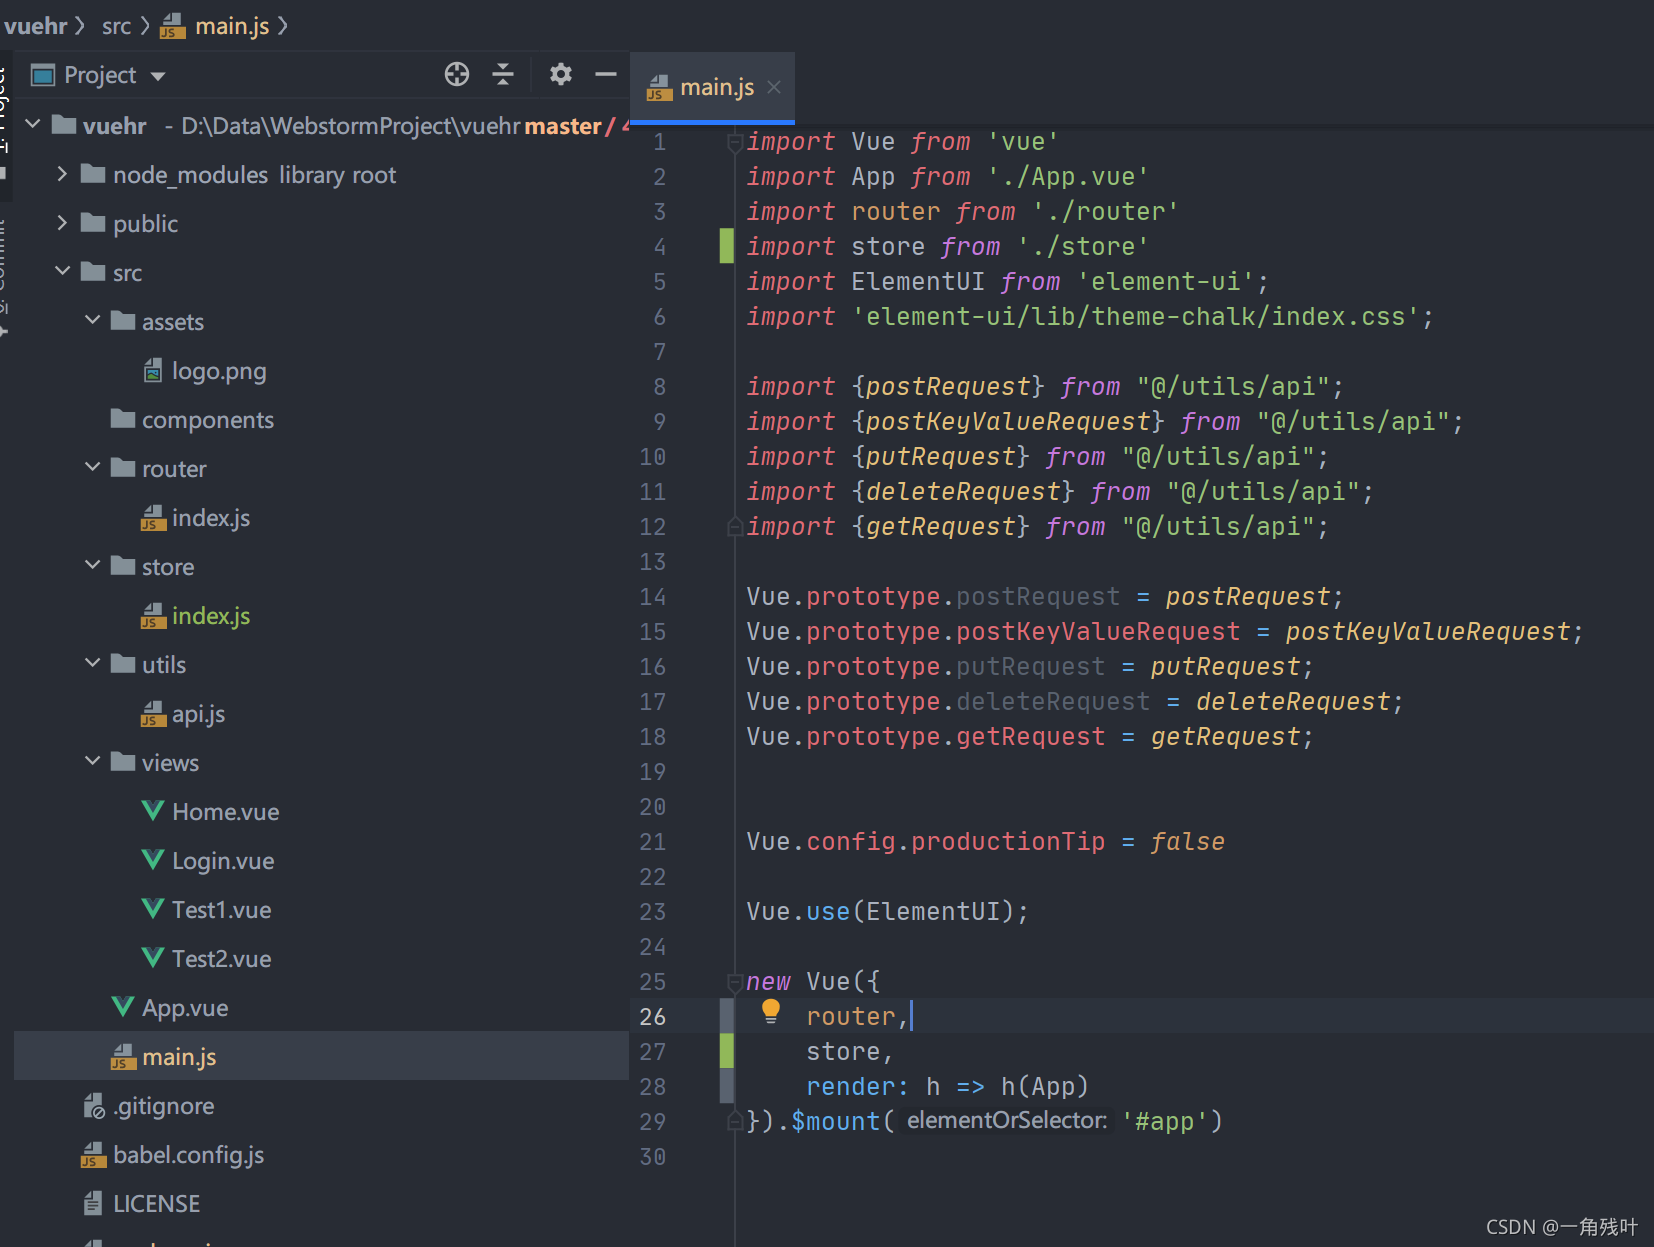Select main.js in project tree
This screenshot has width=1654, height=1247.
(x=179, y=1057)
